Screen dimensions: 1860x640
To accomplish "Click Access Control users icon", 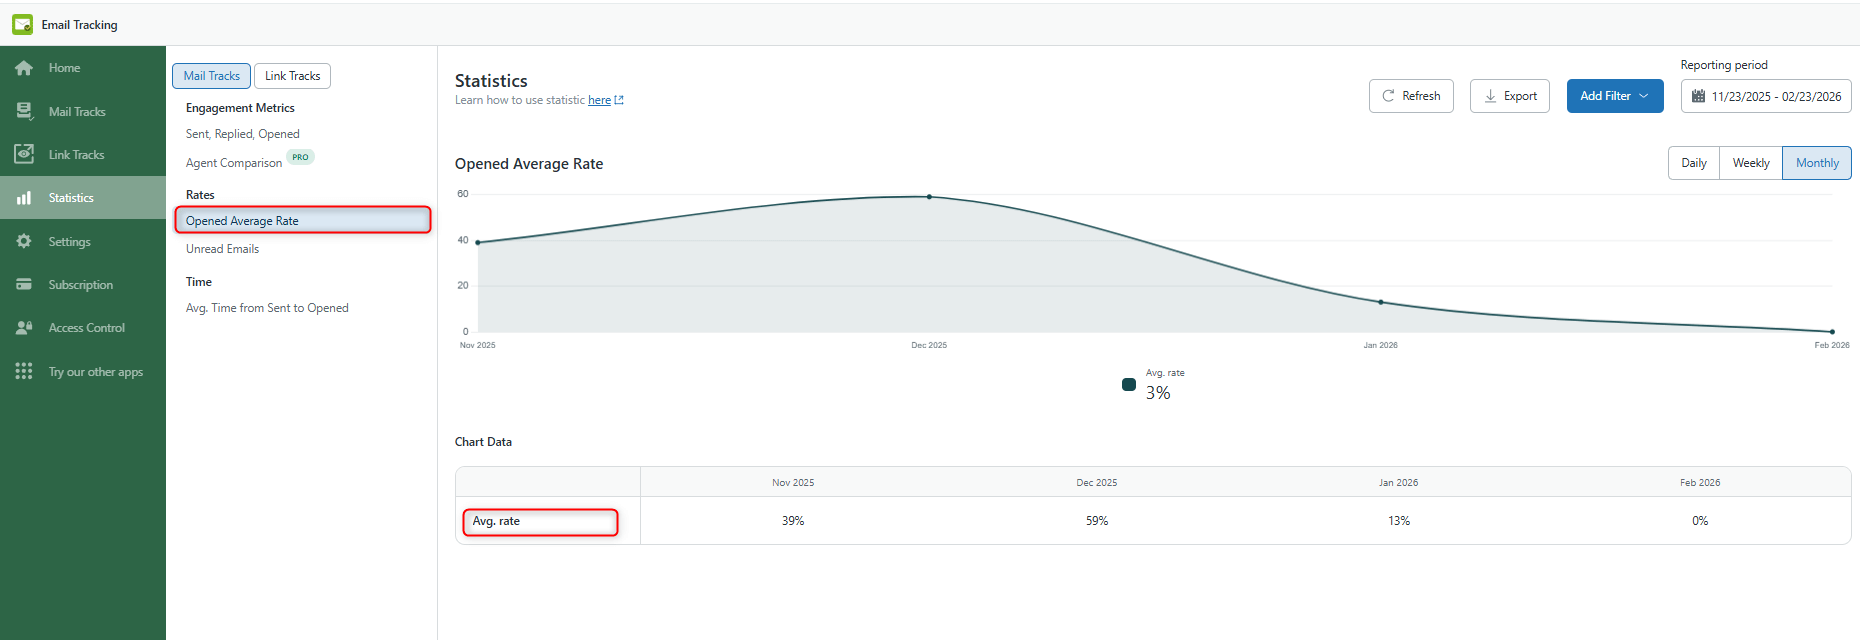I will (24, 328).
